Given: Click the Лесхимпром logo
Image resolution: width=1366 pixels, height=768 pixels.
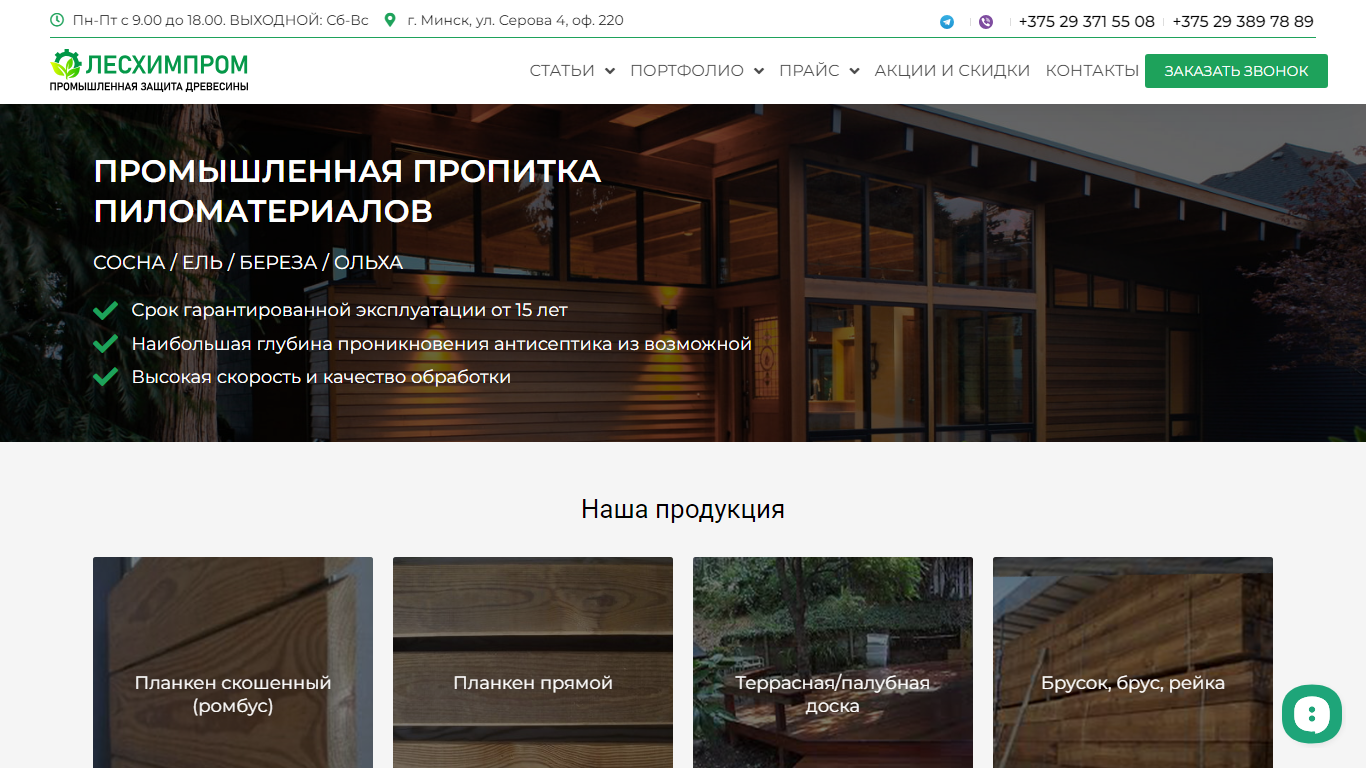Looking at the screenshot, I should (x=149, y=70).
